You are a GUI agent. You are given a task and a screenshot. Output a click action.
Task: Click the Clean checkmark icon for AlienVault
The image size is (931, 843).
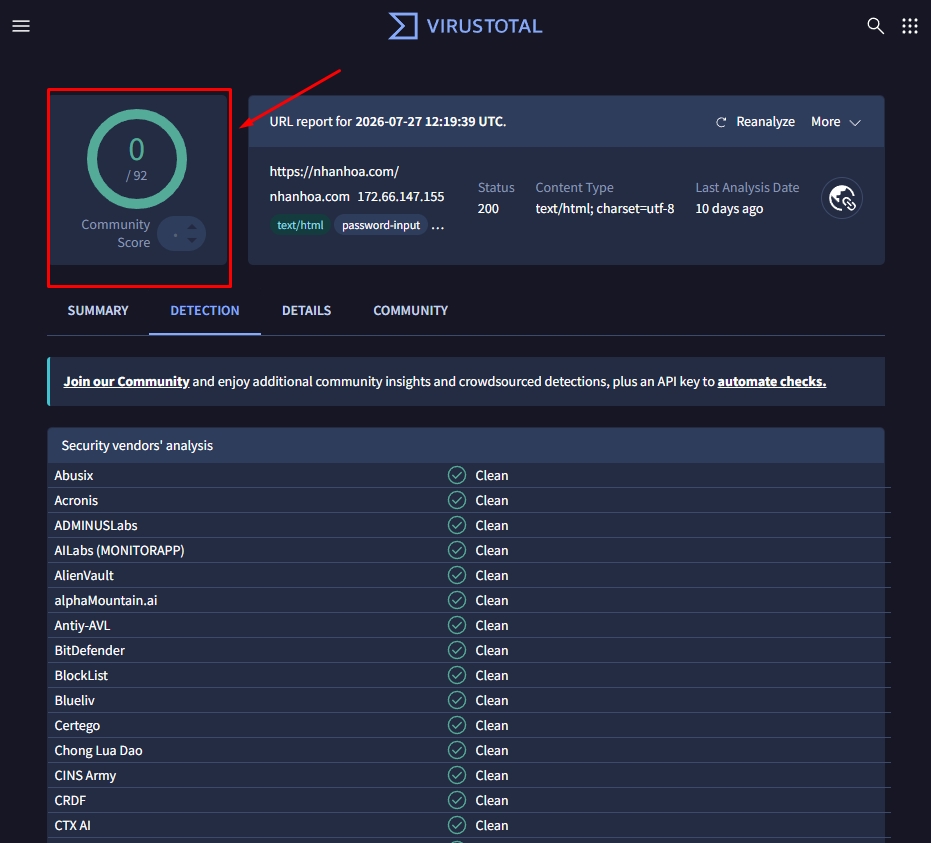pos(457,575)
